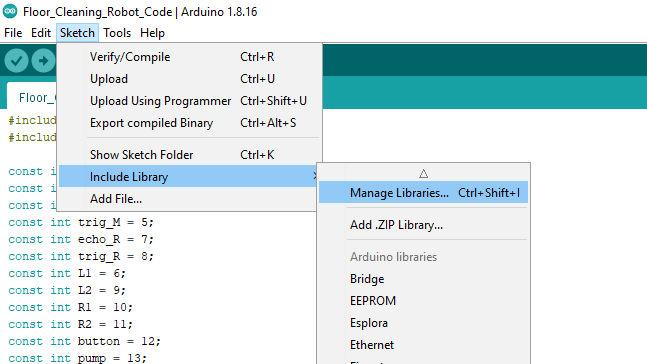Select Show Sketch Folder

click(x=189, y=155)
